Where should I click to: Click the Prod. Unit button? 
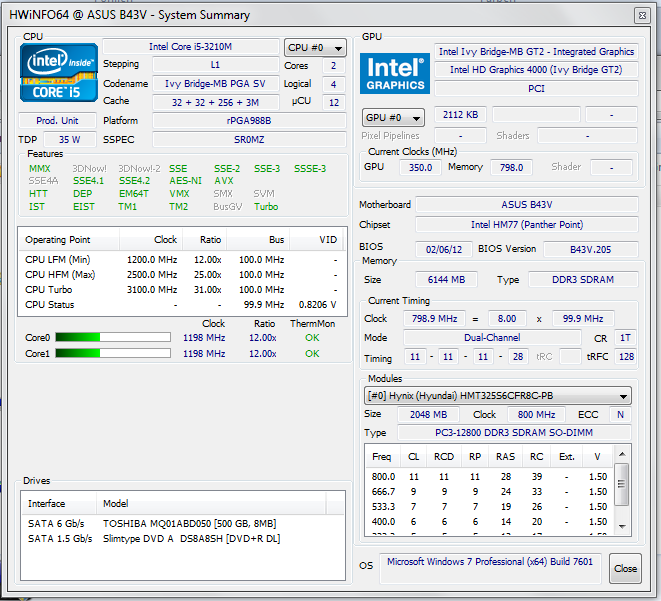point(59,121)
